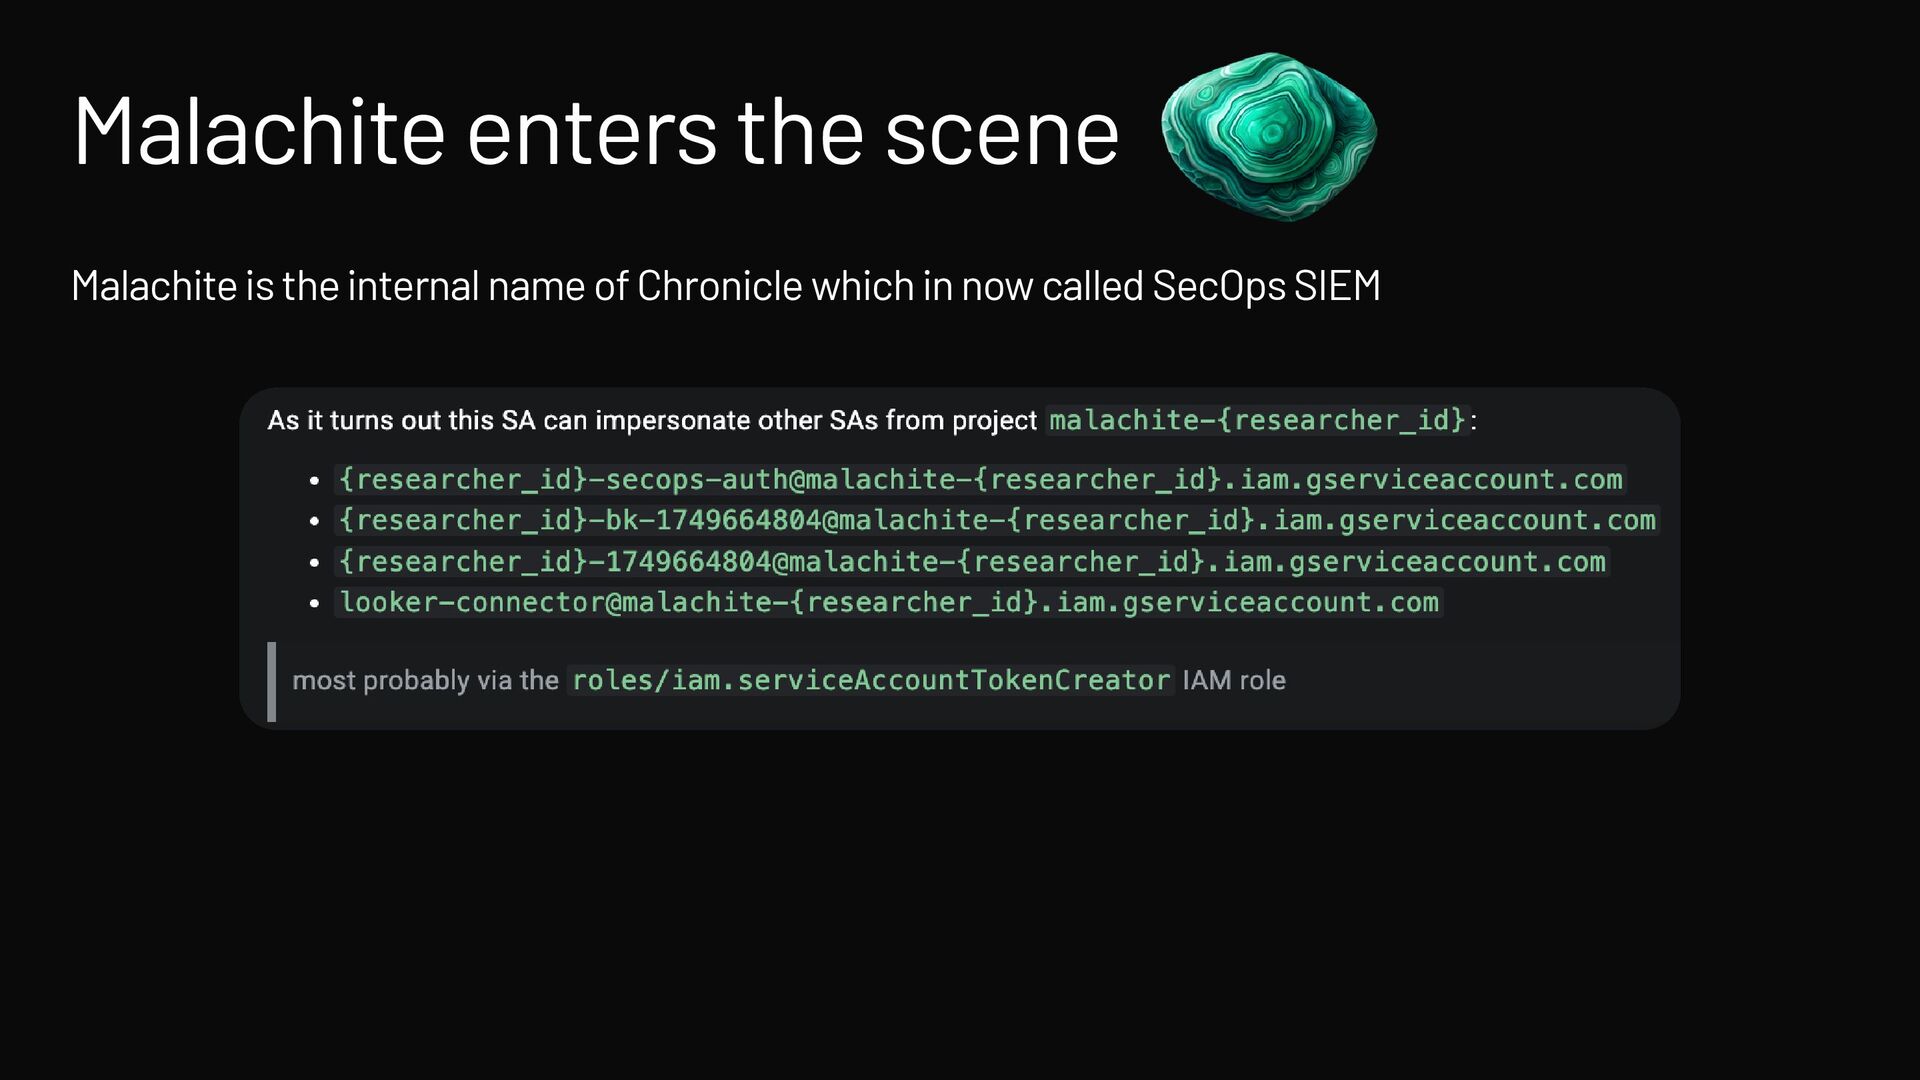Click the fourth bullet point dot

[x=314, y=604]
